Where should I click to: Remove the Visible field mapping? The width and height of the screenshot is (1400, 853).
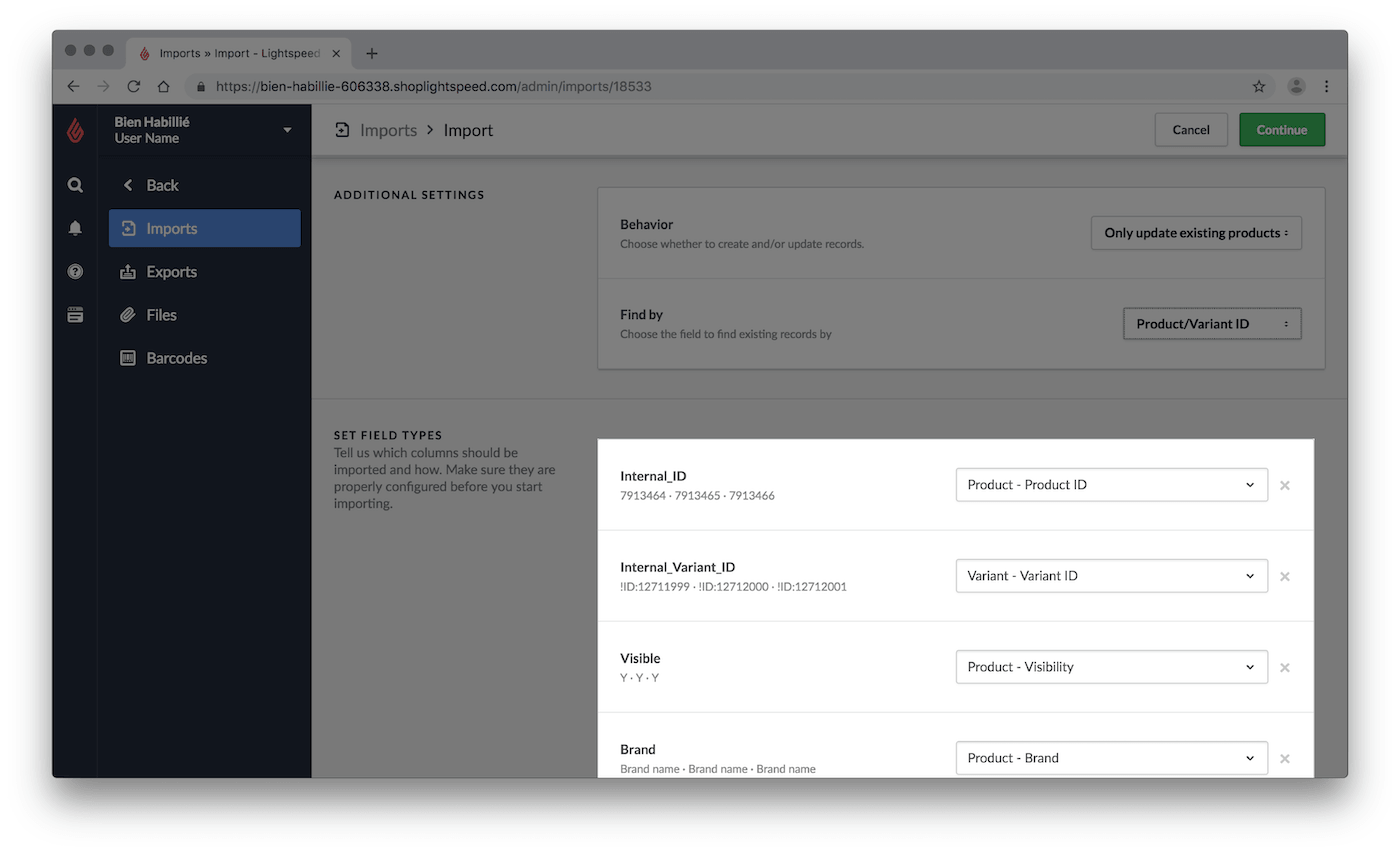point(1285,667)
